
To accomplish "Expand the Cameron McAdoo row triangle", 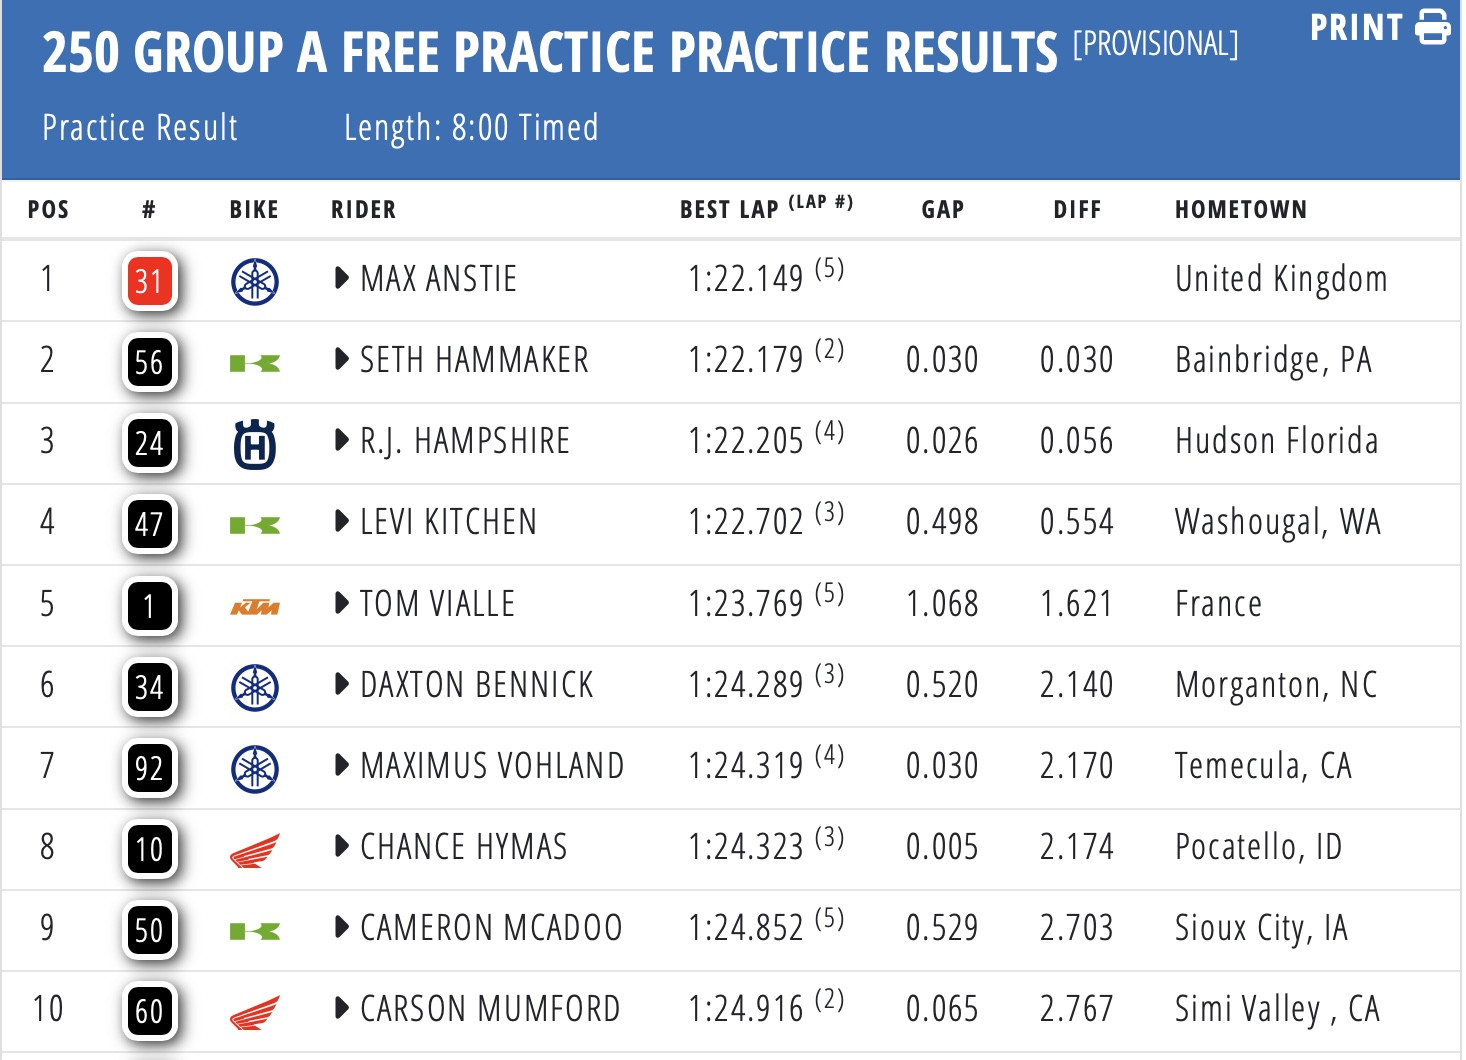I will click(342, 927).
